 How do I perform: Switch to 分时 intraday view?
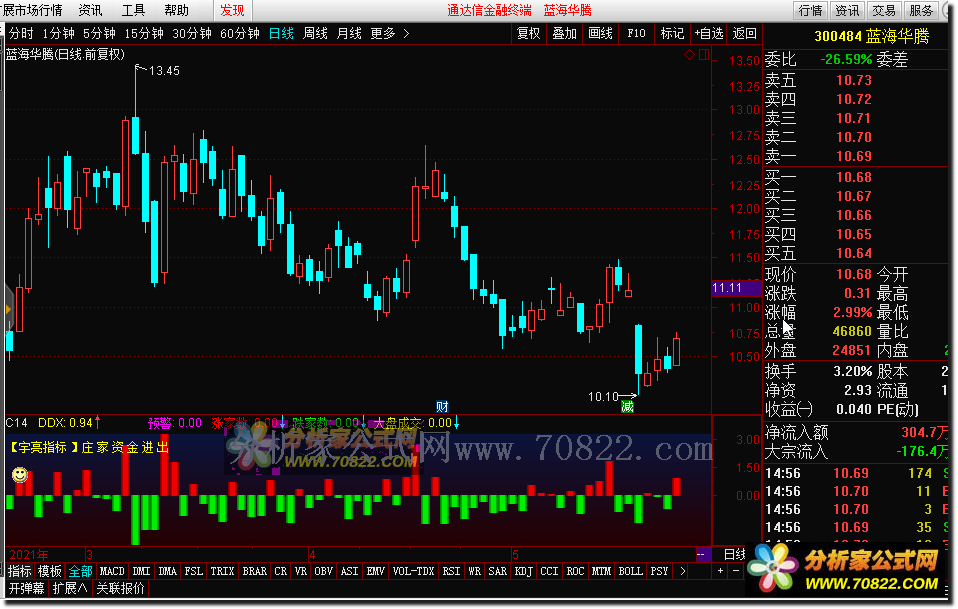21,34
